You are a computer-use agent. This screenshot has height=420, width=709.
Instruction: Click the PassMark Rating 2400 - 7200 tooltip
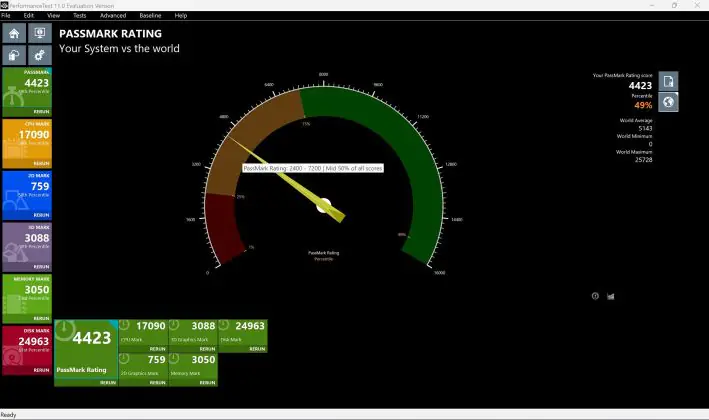point(313,168)
